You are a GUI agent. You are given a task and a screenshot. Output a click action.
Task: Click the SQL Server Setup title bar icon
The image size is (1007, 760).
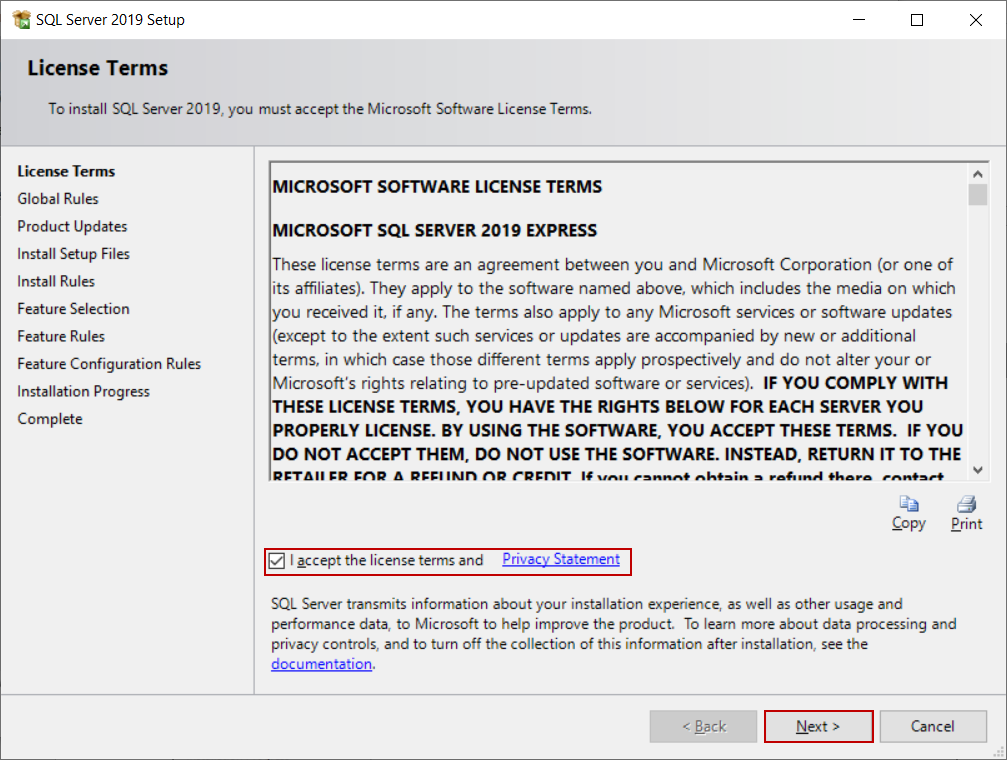coord(21,20)
